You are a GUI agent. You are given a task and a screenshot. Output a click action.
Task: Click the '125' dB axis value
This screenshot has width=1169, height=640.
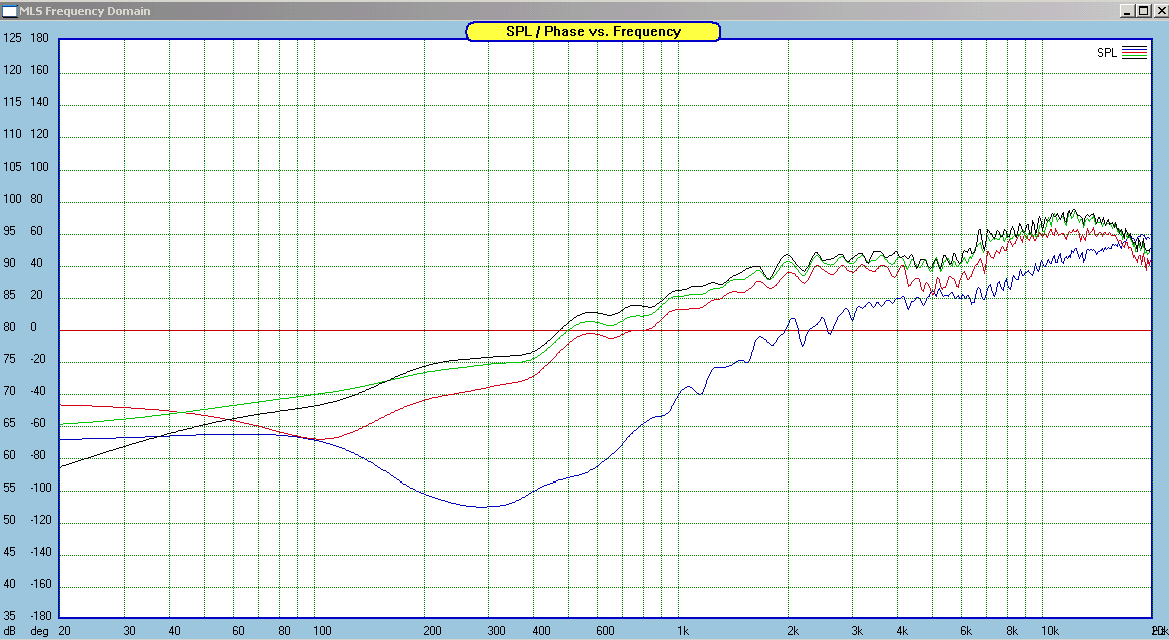(x=12, y=38)
